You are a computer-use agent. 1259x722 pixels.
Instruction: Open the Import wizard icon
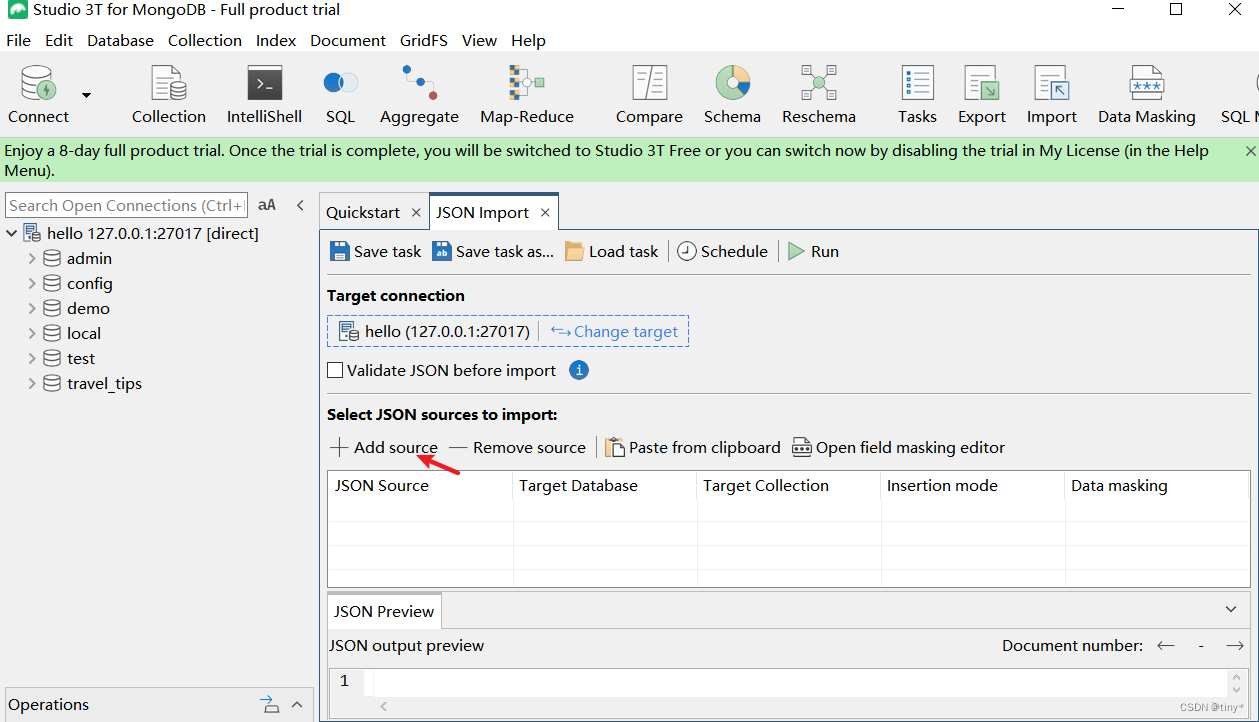(1052, 95)
